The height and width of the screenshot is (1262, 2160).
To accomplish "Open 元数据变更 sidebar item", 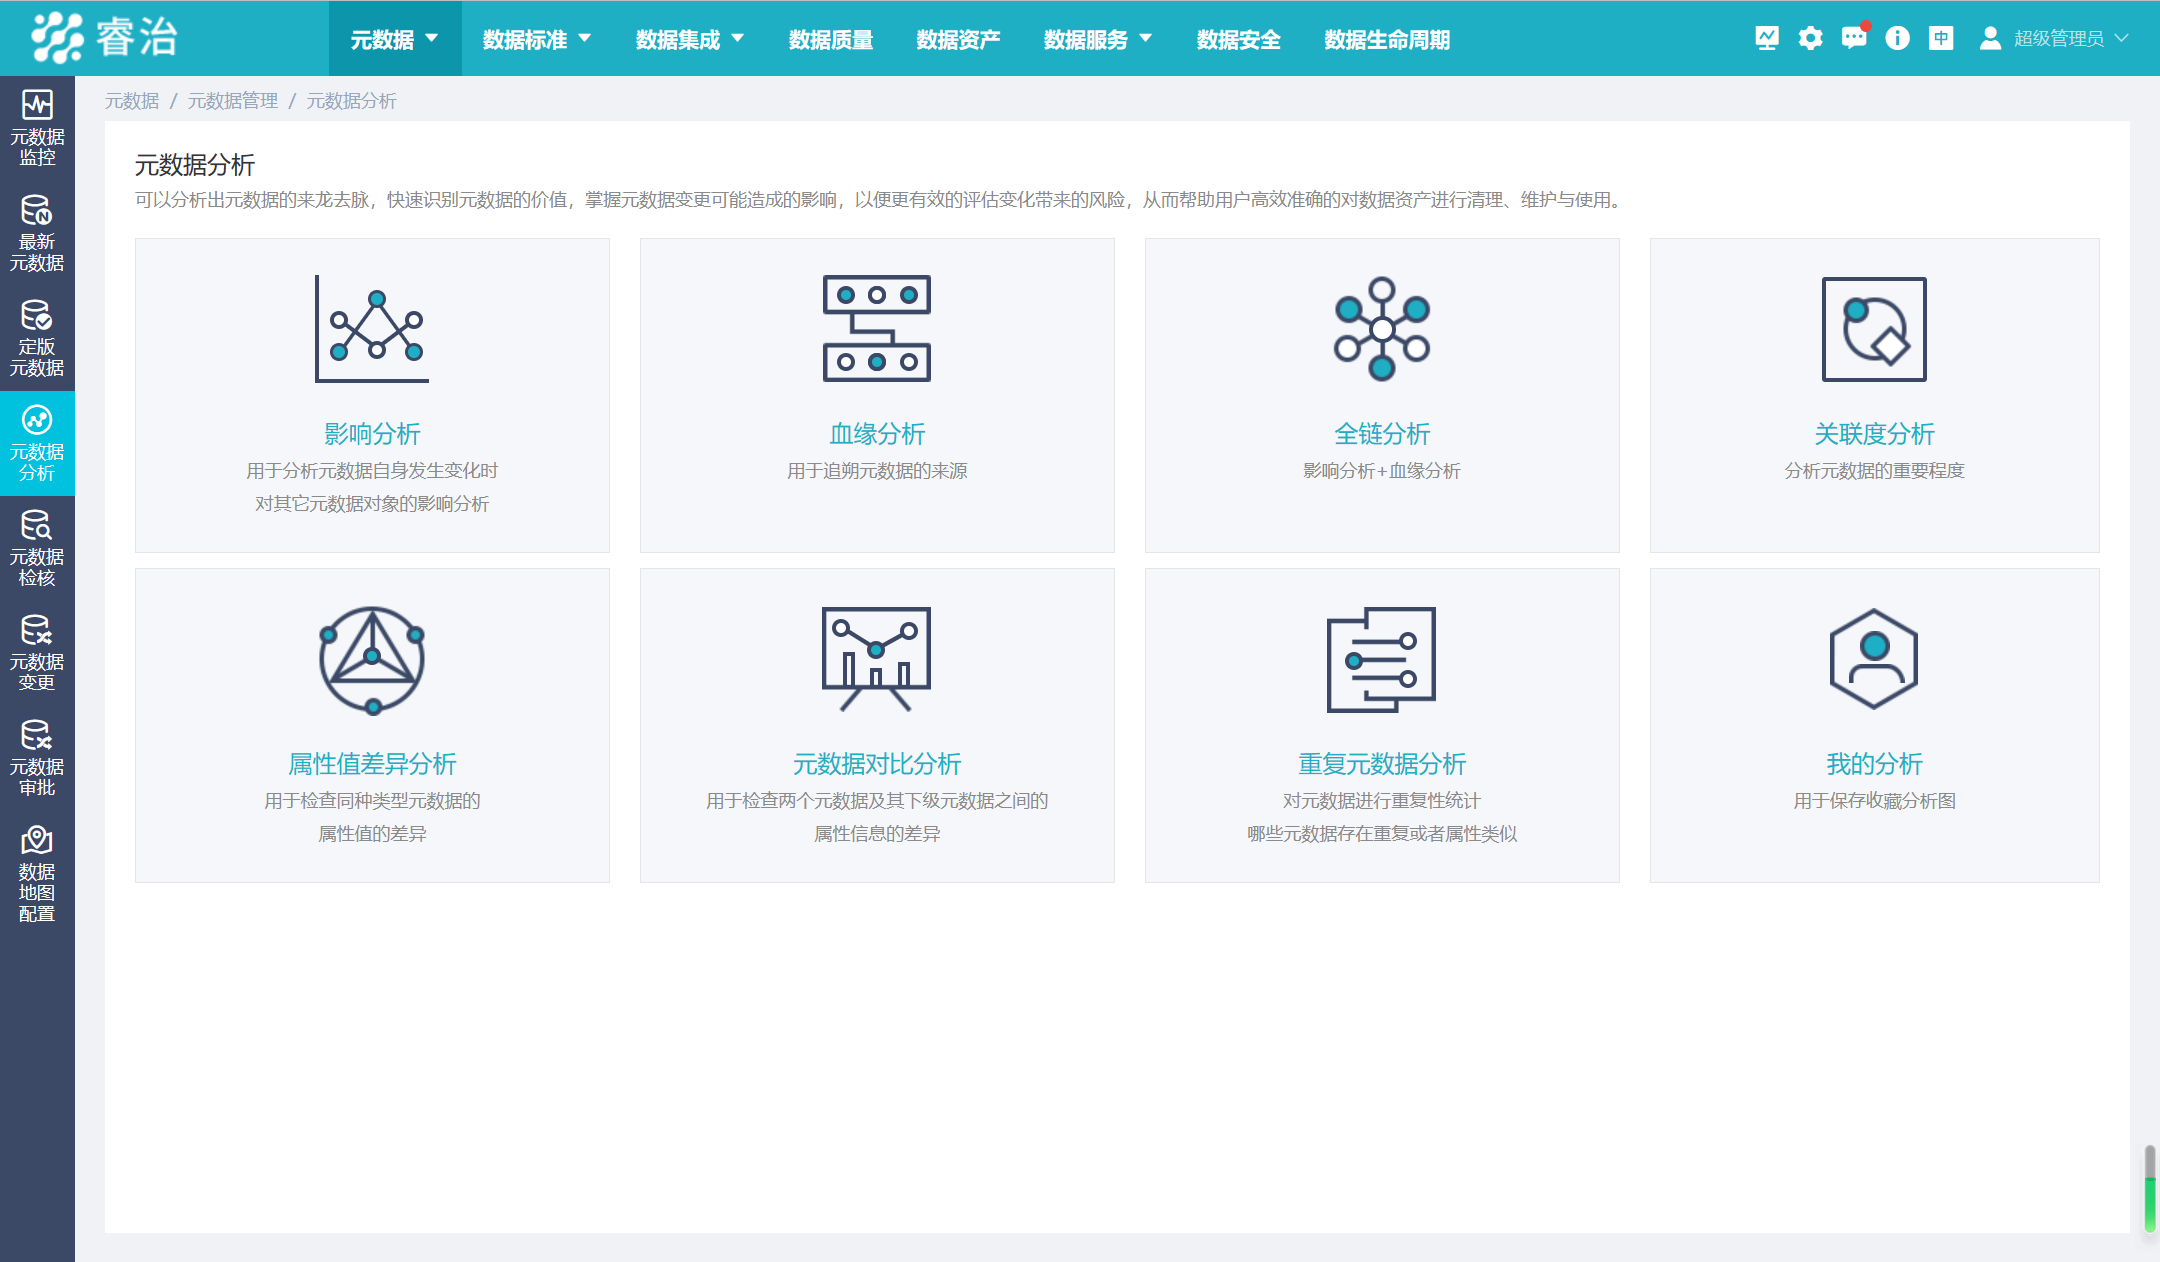I will point(37,653).
